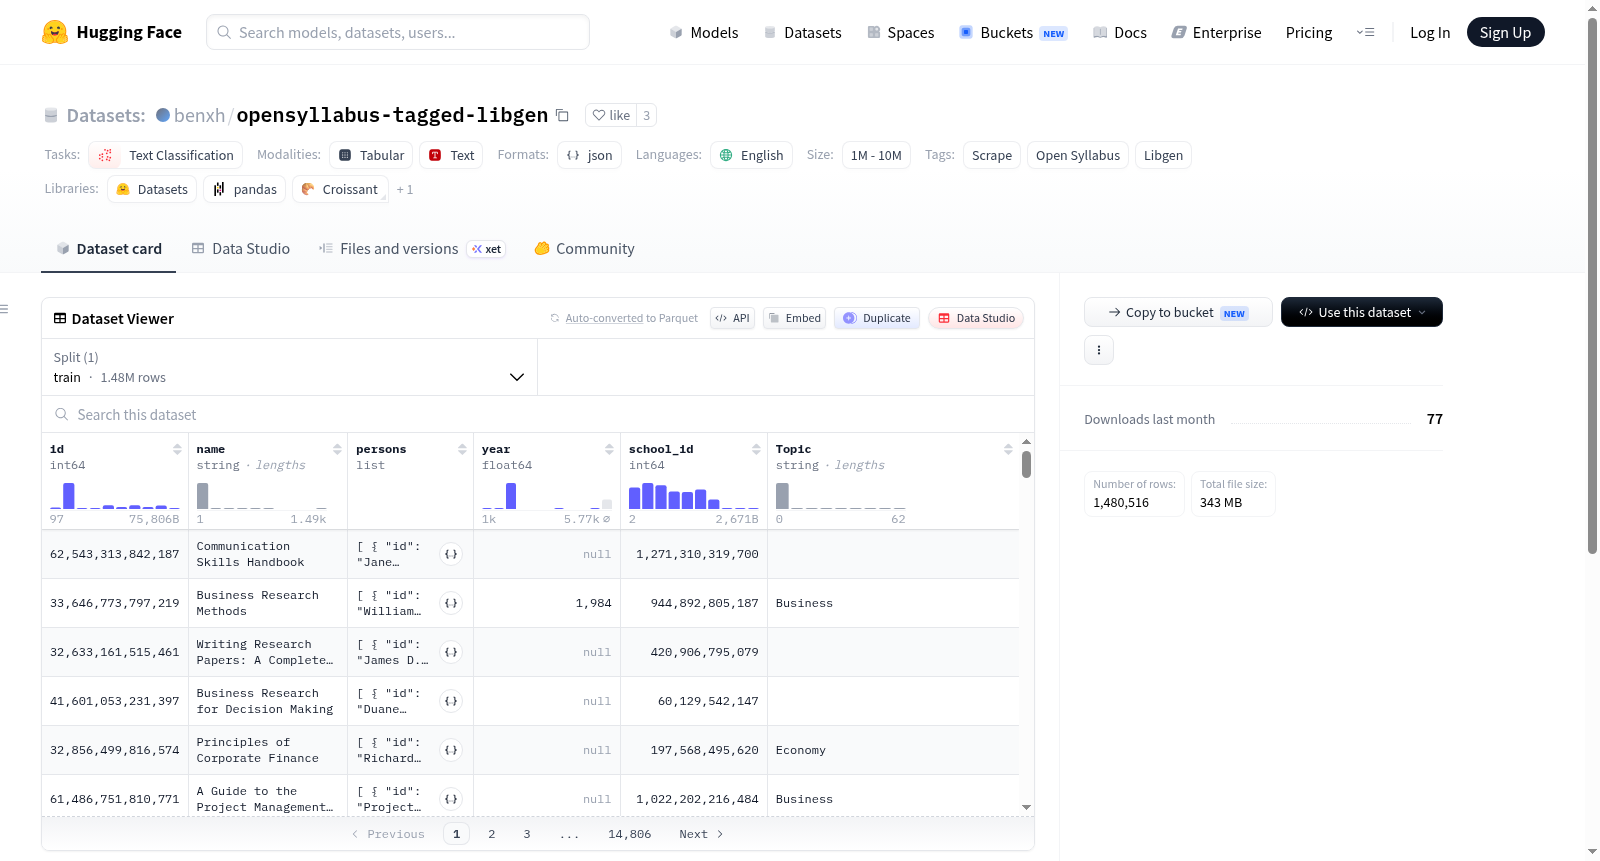
Task: Click the page vertical scrollbar
Action: [x=1593, y=285]
